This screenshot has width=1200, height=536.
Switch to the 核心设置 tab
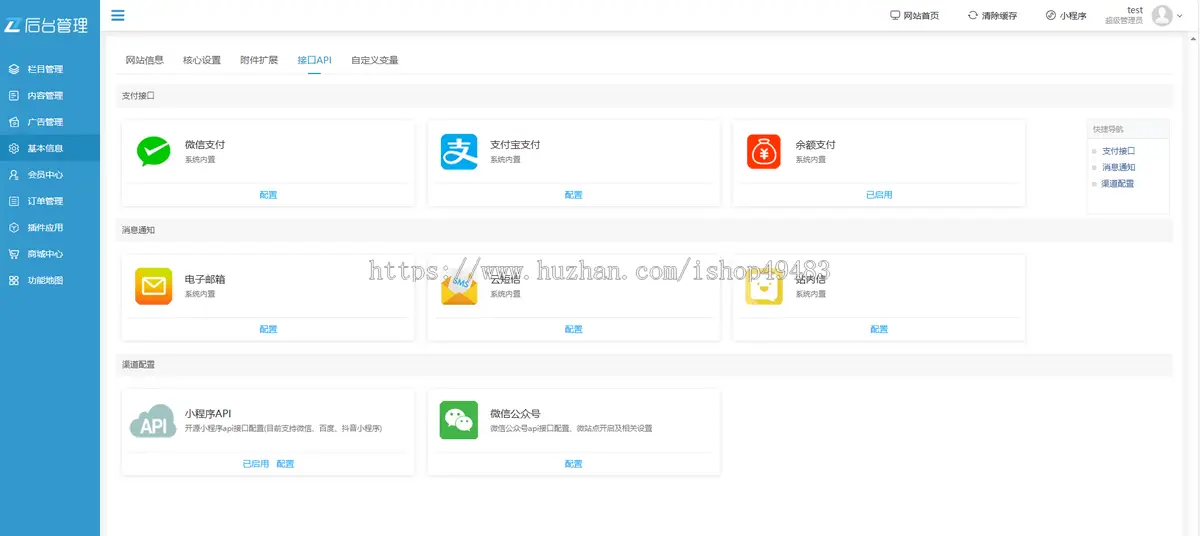[202, 60]
